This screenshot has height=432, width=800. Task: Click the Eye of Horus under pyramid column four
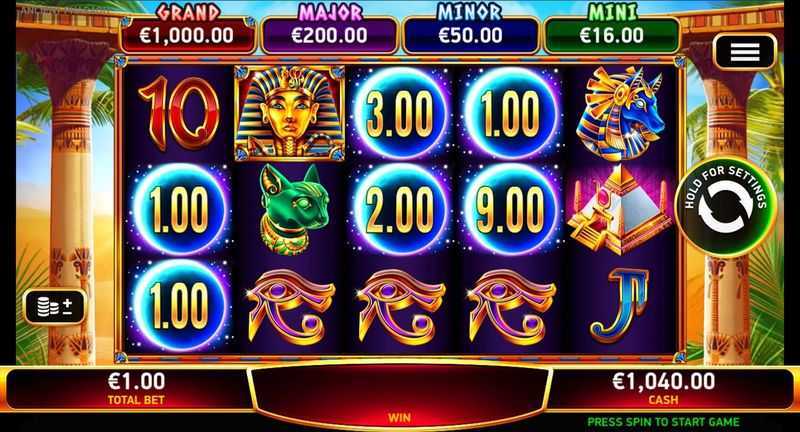pos(511,306)
